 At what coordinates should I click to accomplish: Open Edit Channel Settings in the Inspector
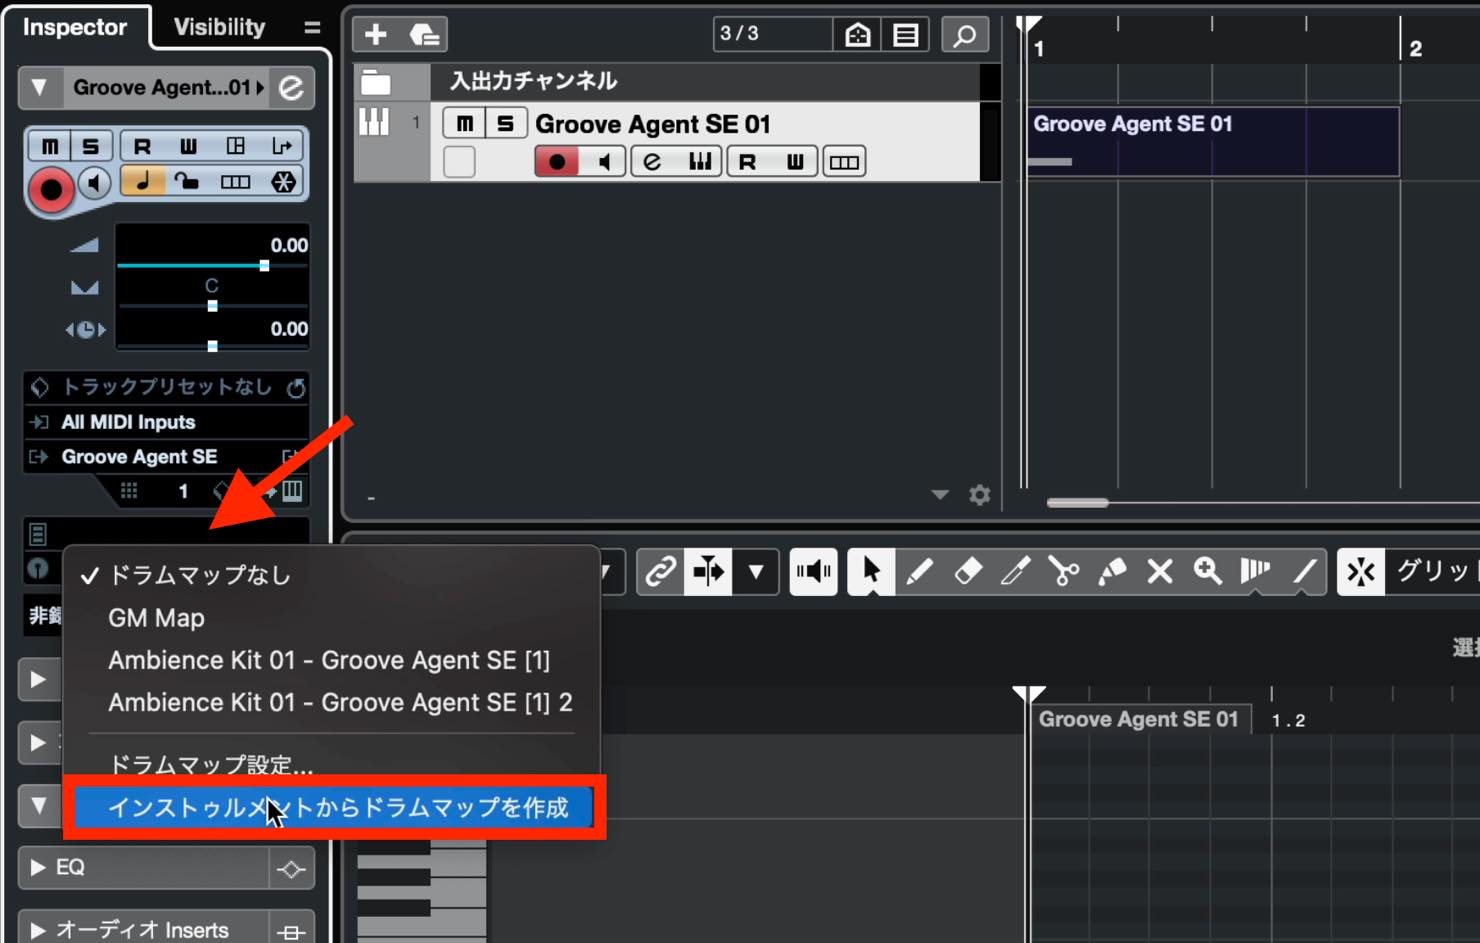236,146
